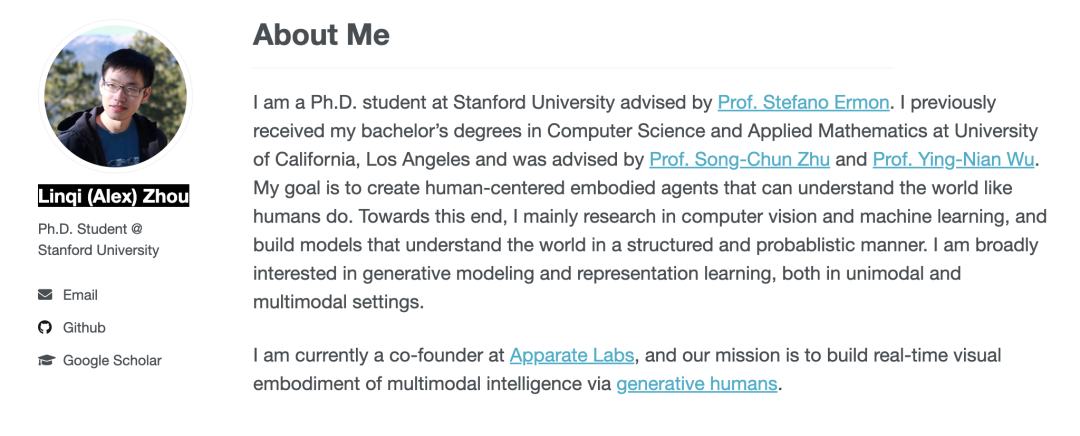The width and height of the screenshot is (1080, 436).
Task: Open the Google Scholar text link
Action: (x=112, y=361)
